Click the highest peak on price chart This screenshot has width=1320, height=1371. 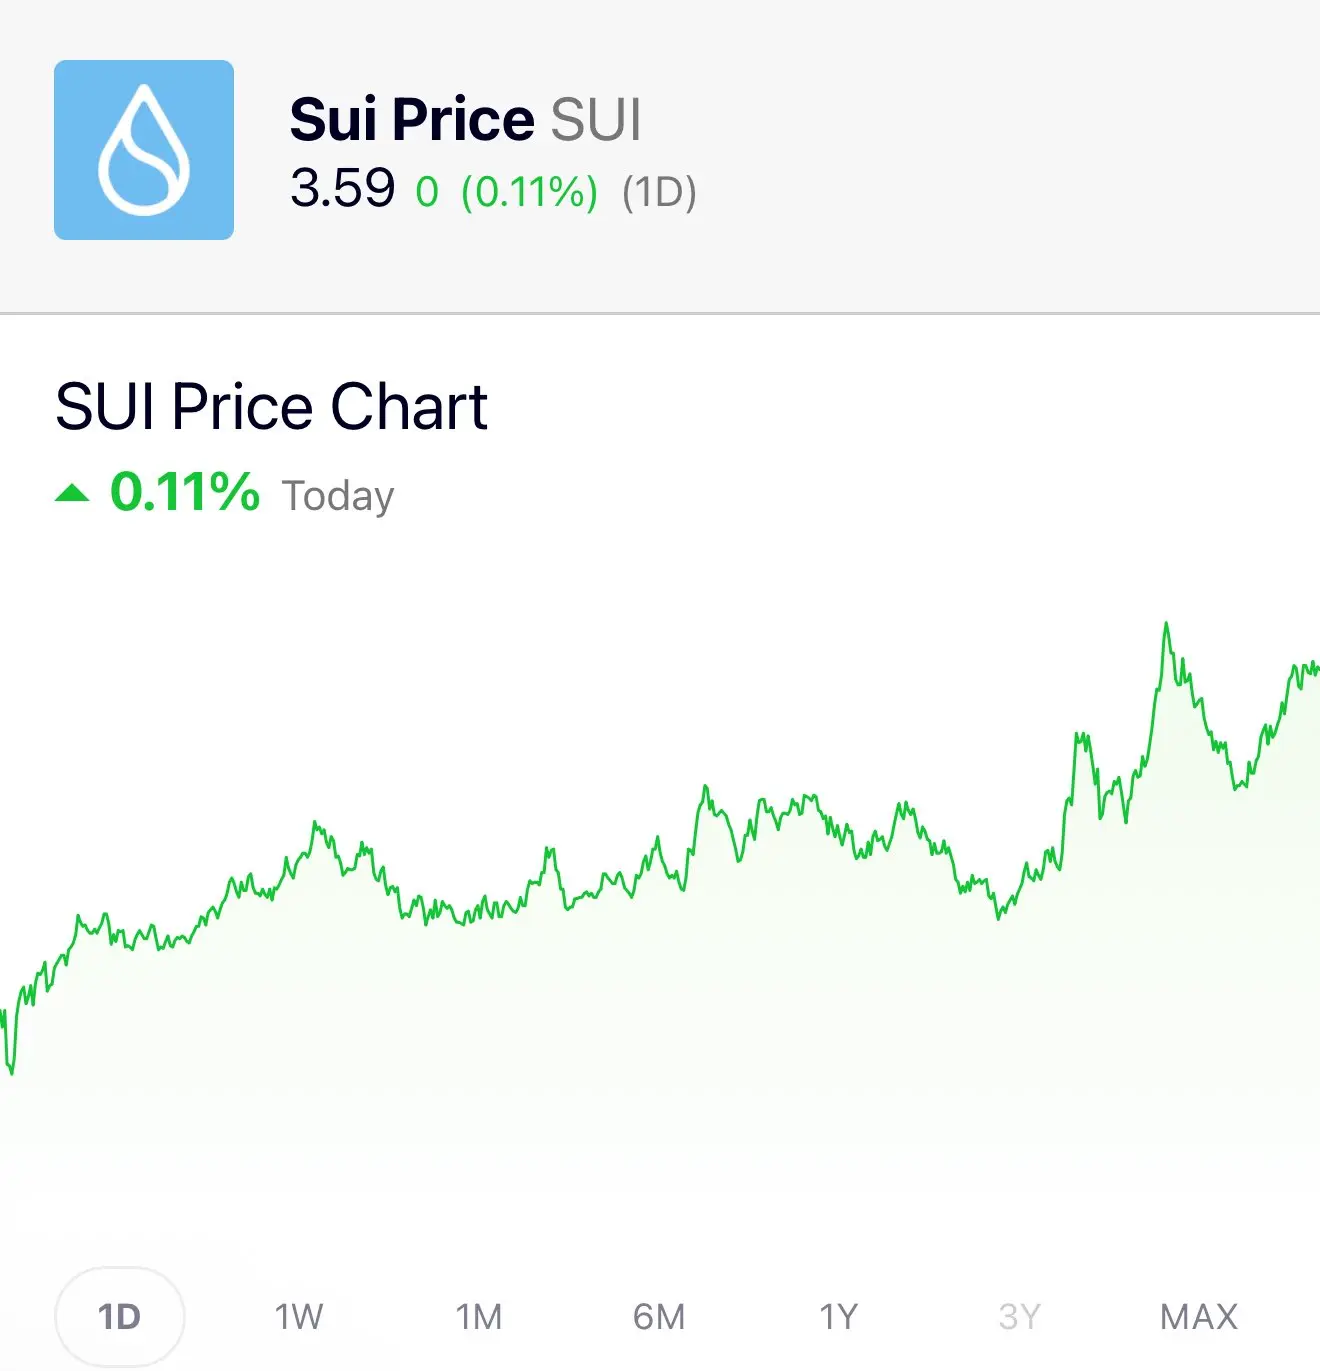click(1166, 624)
